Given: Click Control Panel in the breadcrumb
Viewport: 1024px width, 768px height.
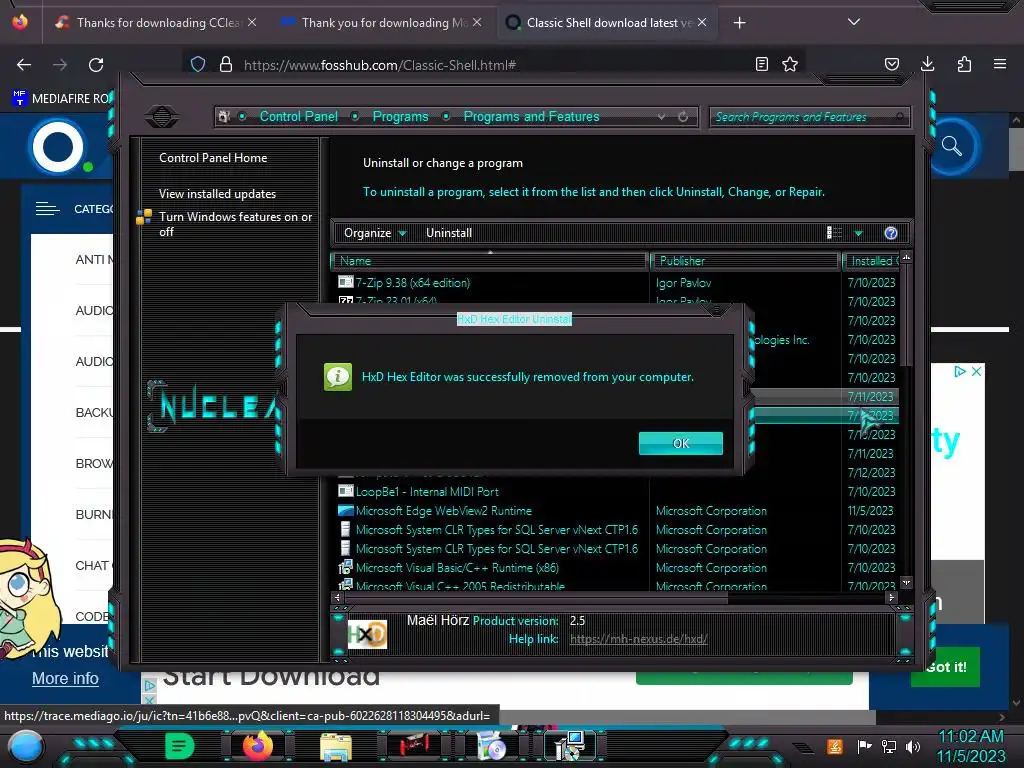Looking at the screenshot, I should pos(298,116).
